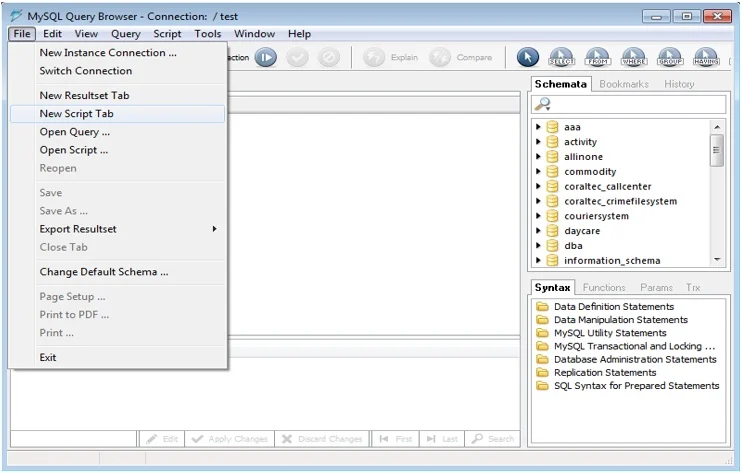This screenshot has width=742, height=473.
Task: Click the Edit button below the resultset
Action: (162, 439)
